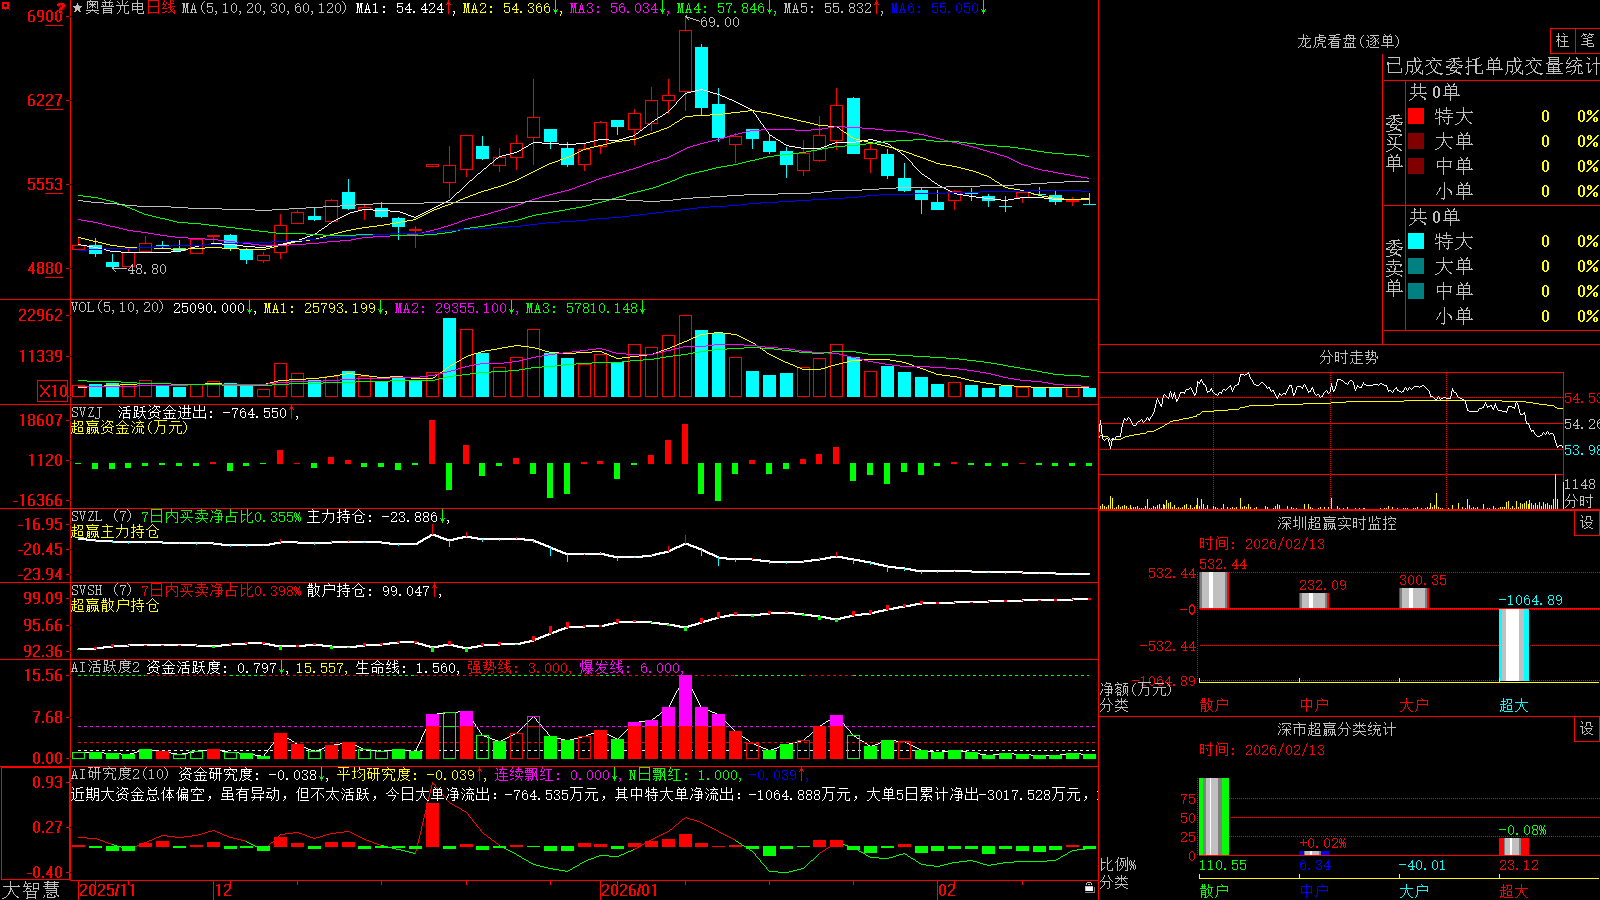The height and width of the screenshot is (900, 1600).
Task: Switch to 柱 bar display mode
Action: [x=1562, y=40]
